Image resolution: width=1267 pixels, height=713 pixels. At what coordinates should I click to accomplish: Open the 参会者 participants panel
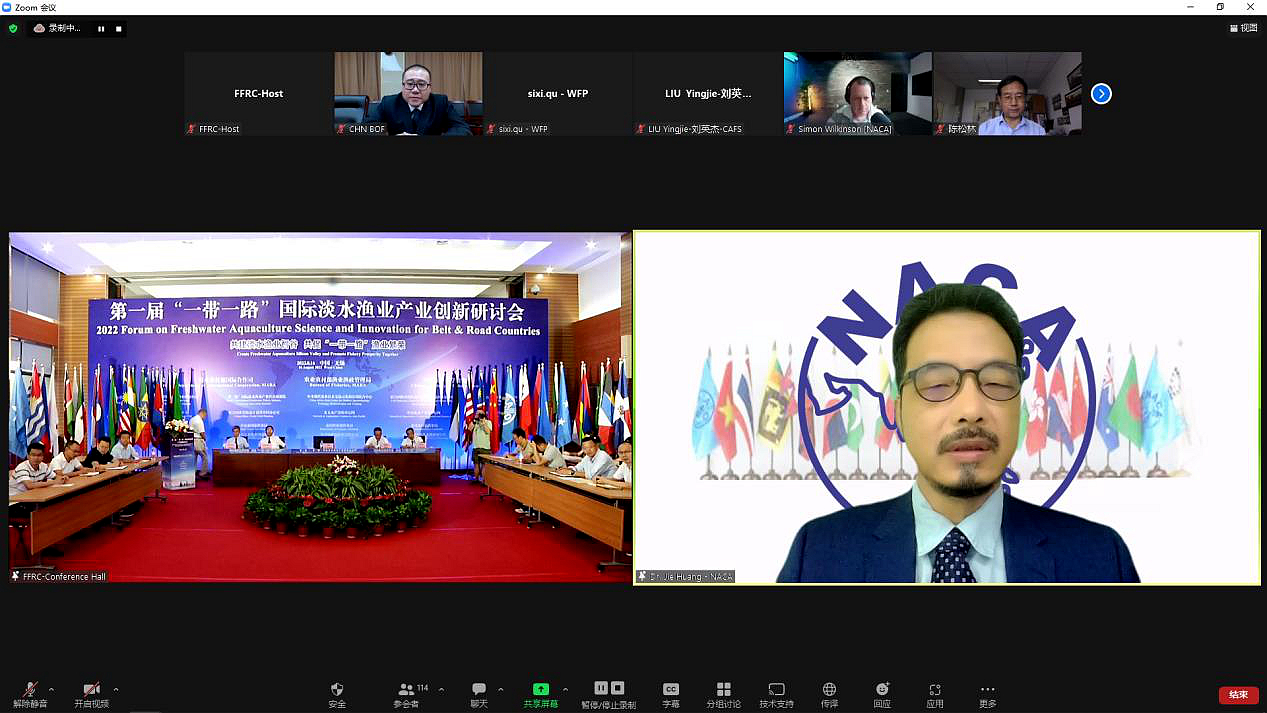pos(406,695)
